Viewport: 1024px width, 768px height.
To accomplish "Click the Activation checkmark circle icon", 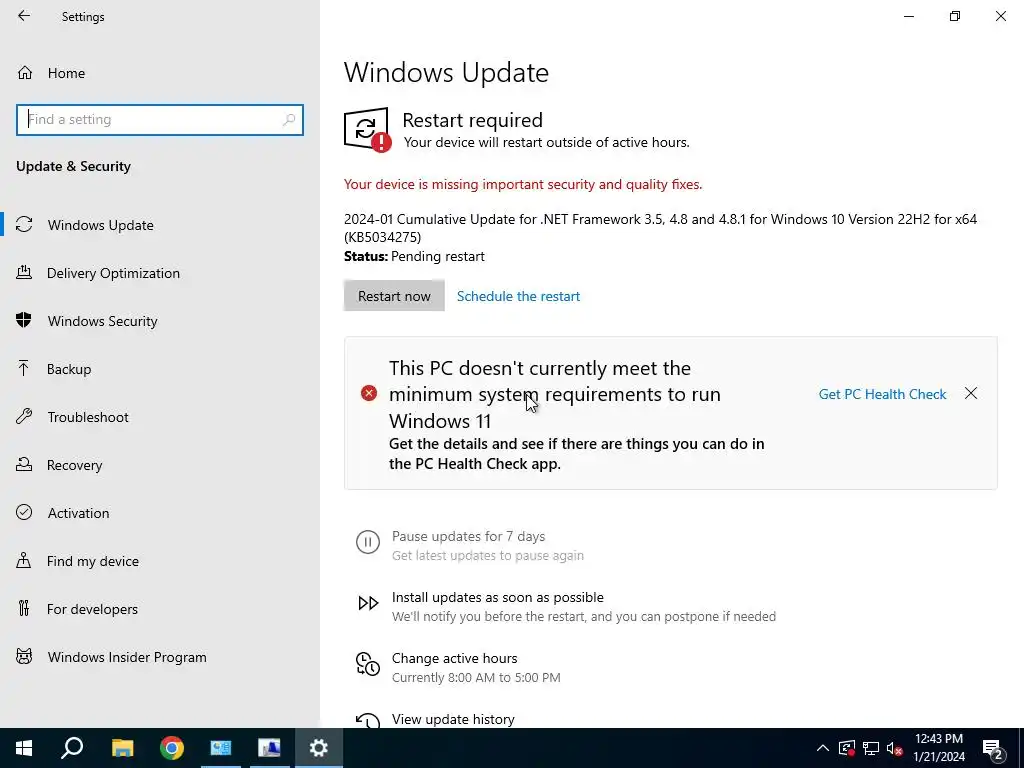I will 24,512.
